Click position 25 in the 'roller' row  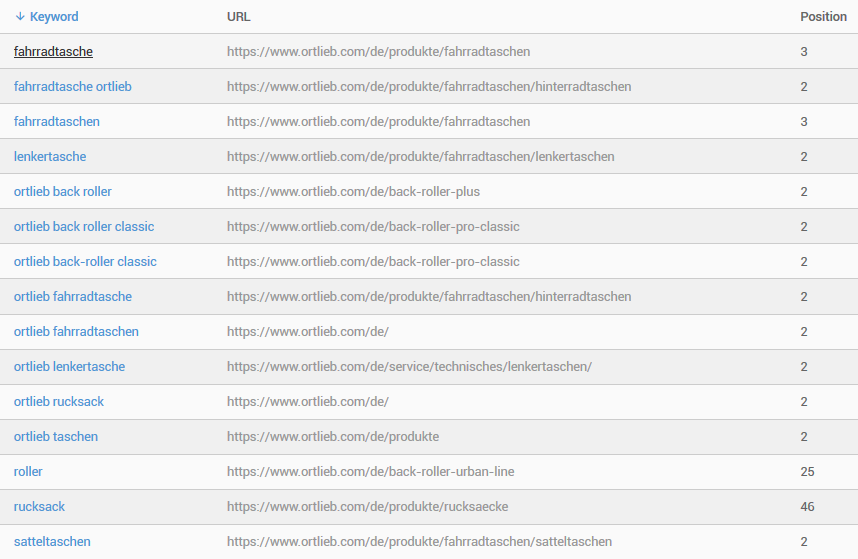click(x=807, y=471)
